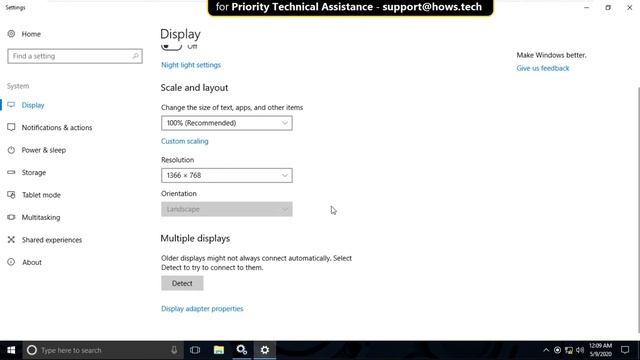Open the Storage settings page
Image resolution: width=640 pixels, height=360 pixels.
[x=33, y=173]
